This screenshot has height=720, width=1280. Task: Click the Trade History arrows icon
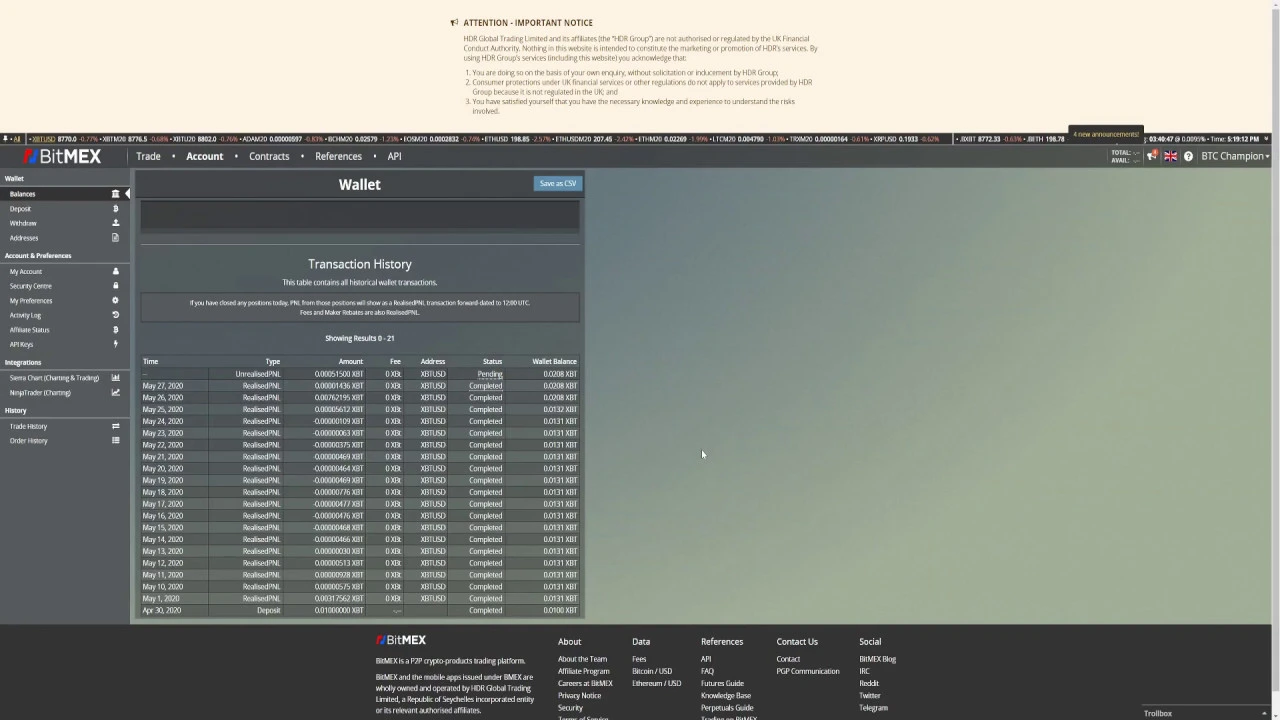click(115, 427)
